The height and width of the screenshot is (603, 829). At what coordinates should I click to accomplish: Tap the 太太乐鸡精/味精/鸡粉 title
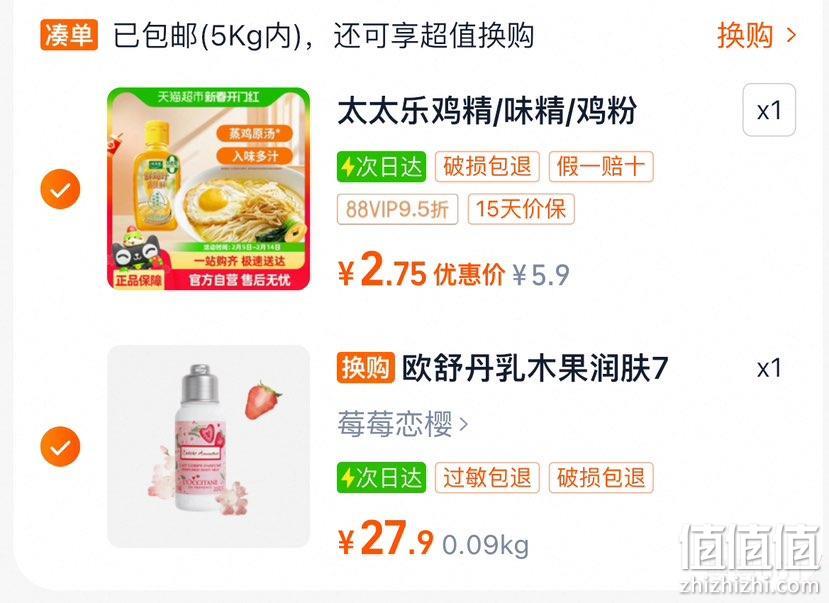tap(486, 111)
